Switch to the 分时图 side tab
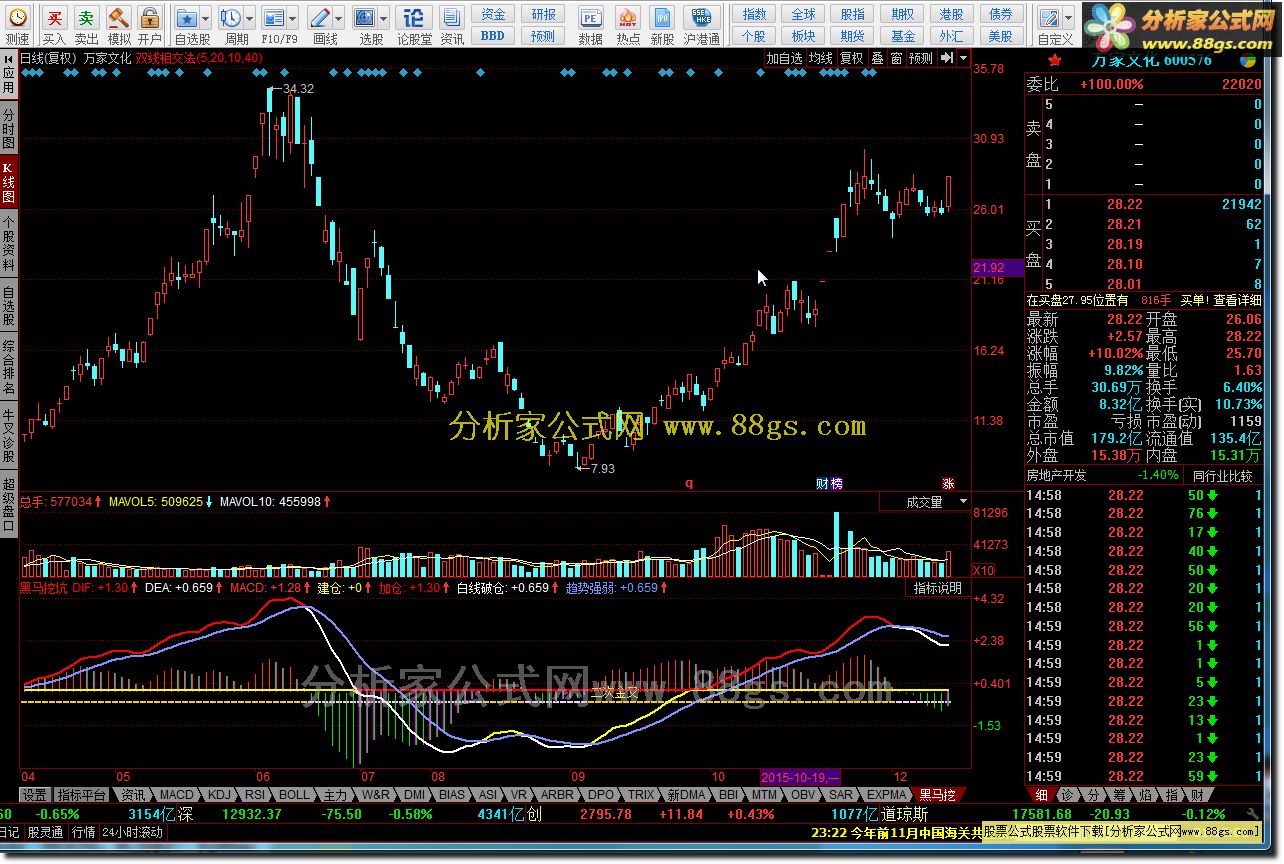The height and width of the screenshot is (864, 1284). tap(9, 130)
